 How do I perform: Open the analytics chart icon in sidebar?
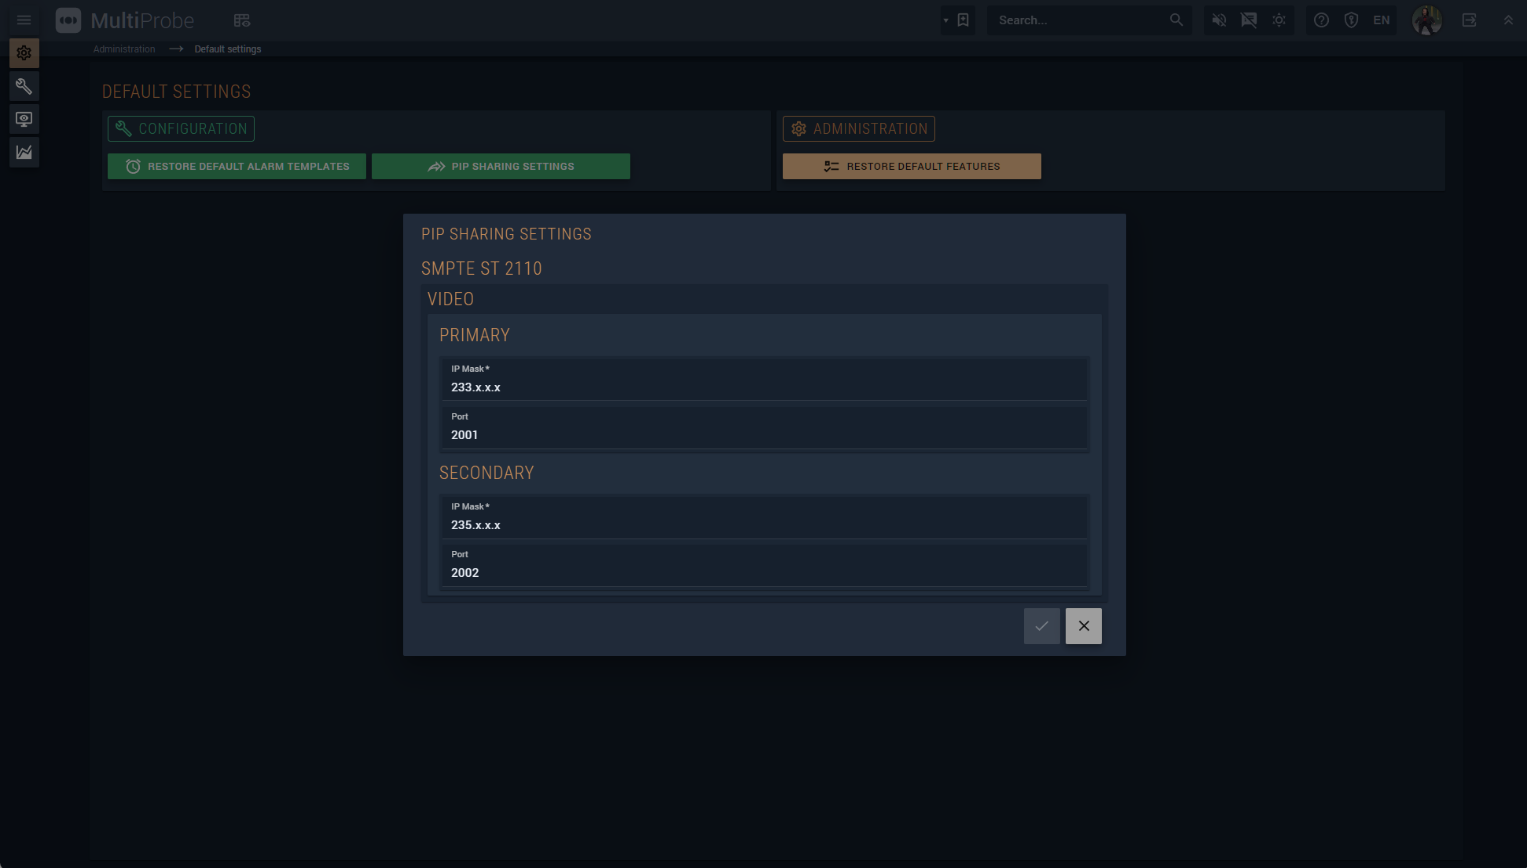(x=24, y=152)
